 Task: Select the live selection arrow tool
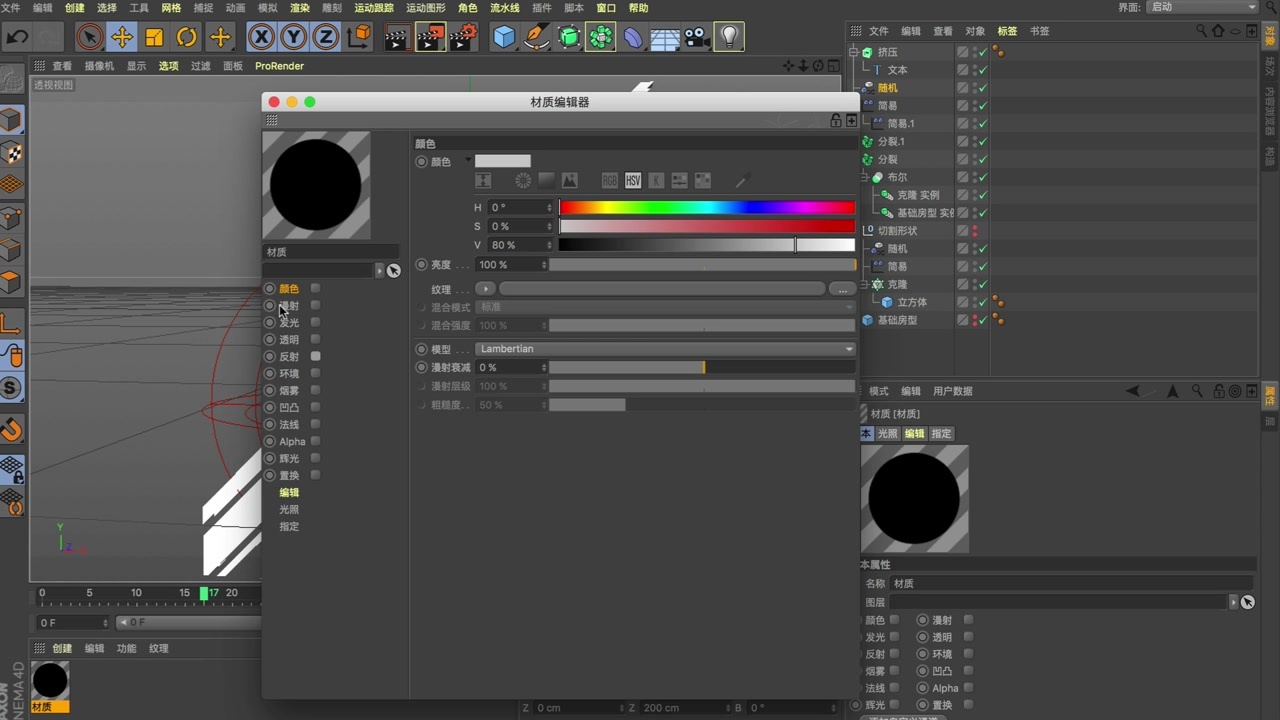tap(89, 38)
